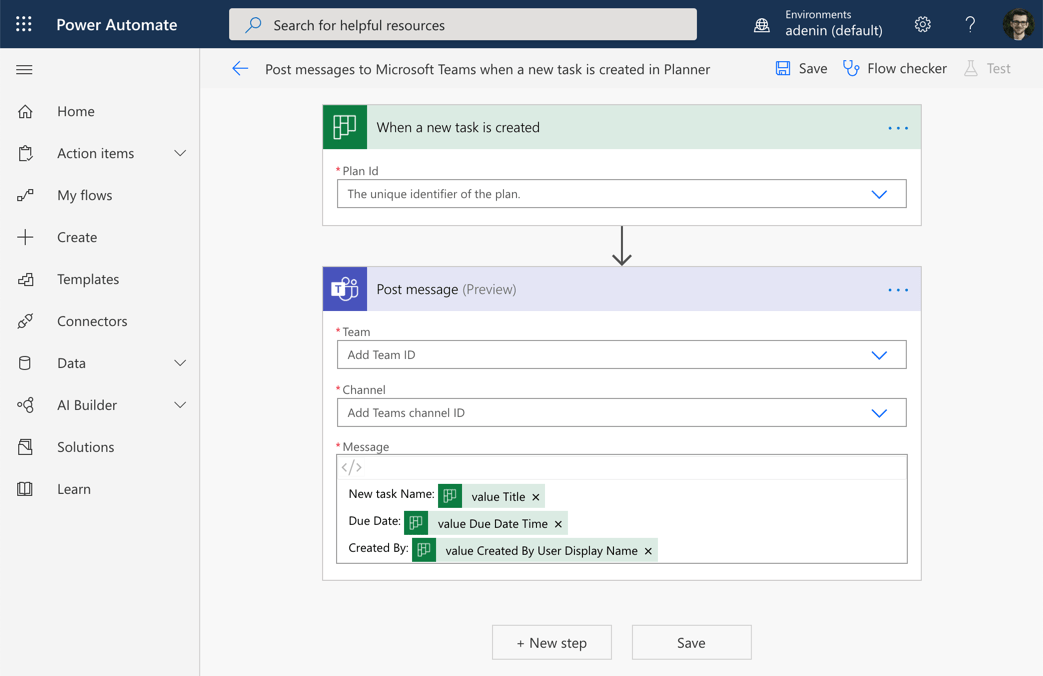The width and height of the screenshot is (1043, 676).
Task: Click the Test button
Action: [x=987, y=69]
